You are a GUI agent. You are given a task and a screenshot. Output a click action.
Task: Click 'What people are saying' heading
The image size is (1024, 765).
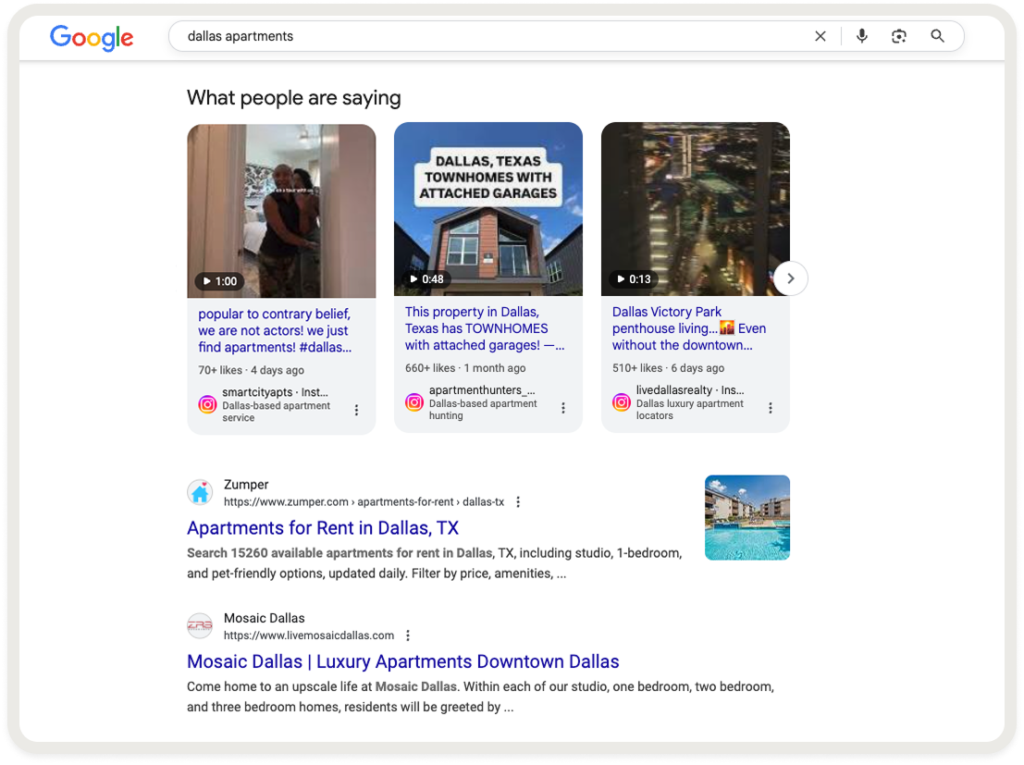point(294,98)
